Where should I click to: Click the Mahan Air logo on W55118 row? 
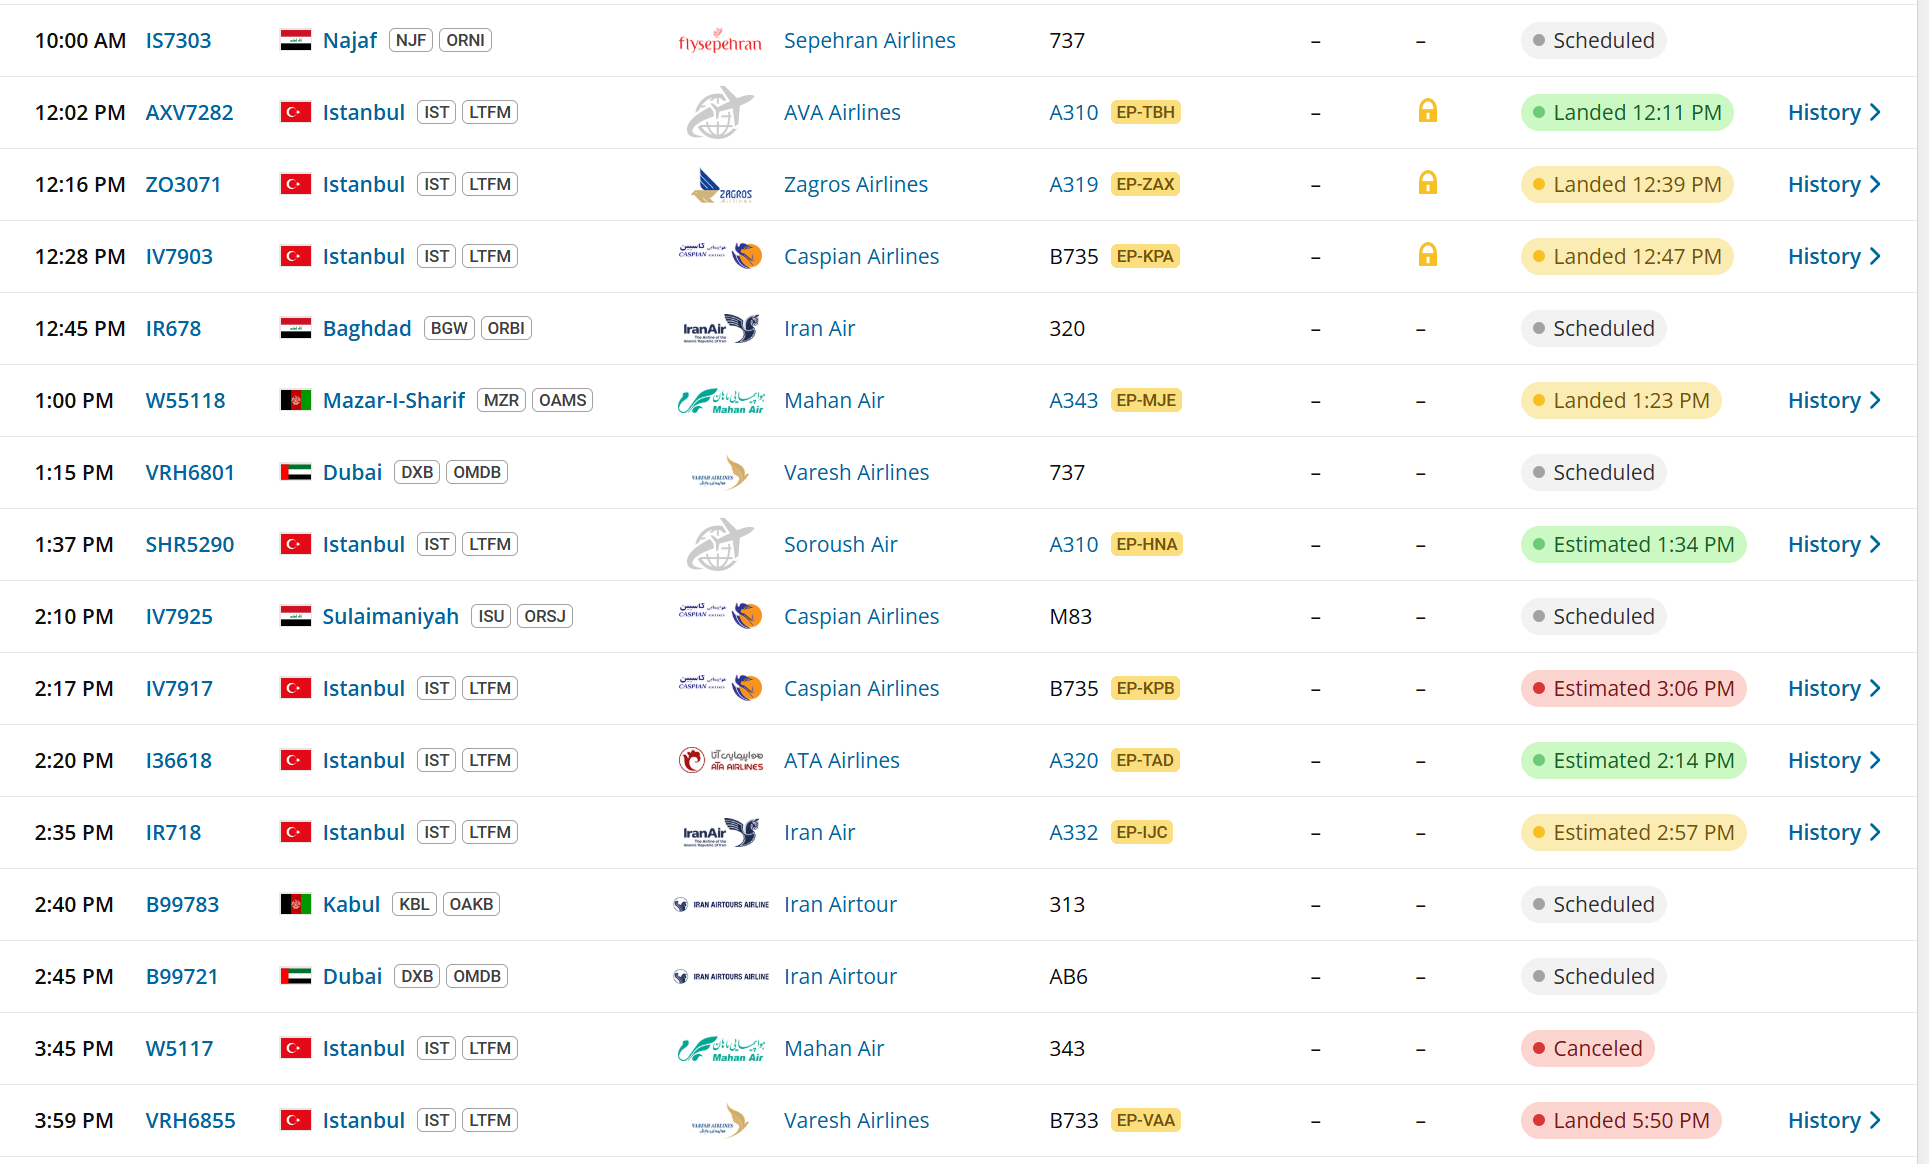click(x=721, y=401)
